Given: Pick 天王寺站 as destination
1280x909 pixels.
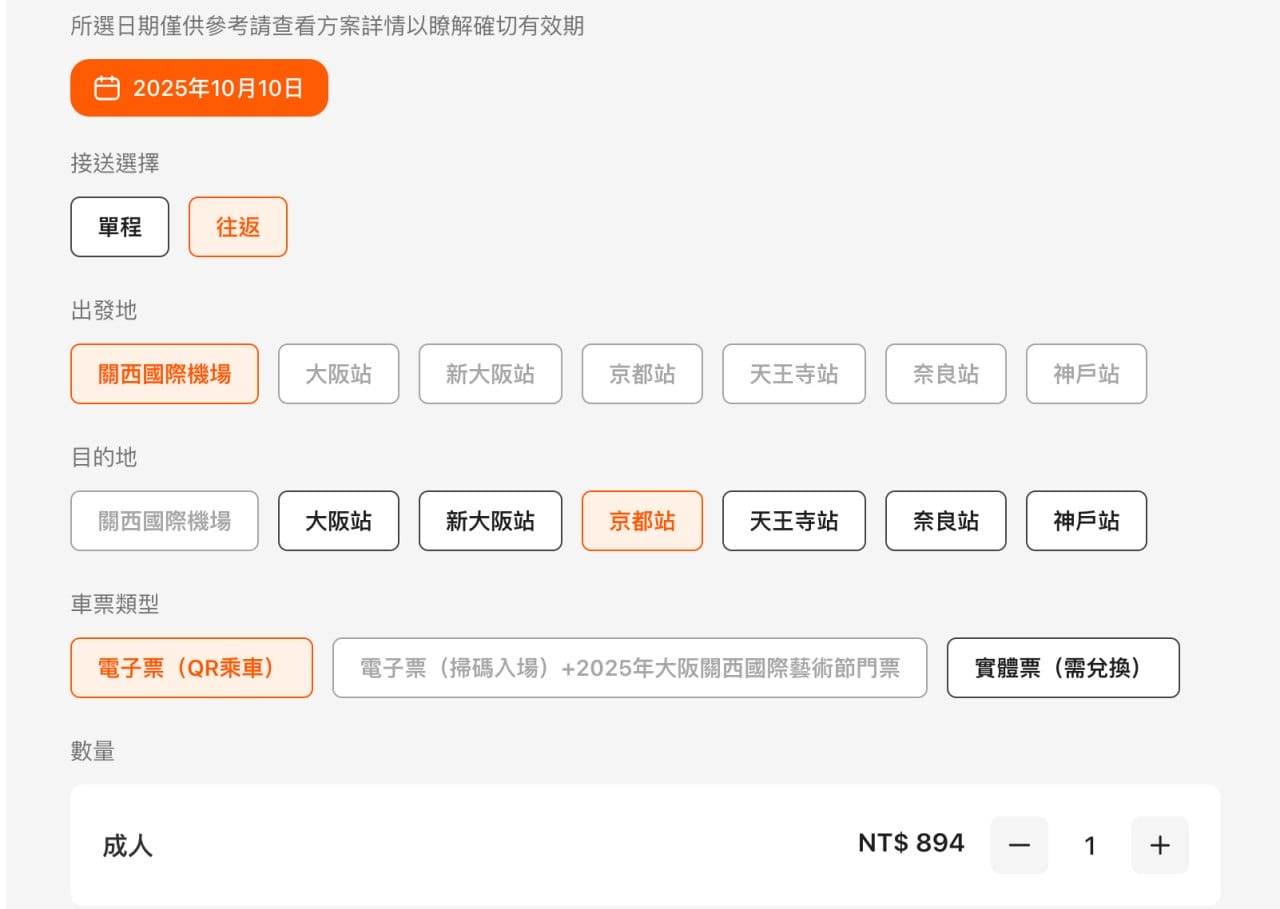Looking at the screenshot, I should click(794, 520).
